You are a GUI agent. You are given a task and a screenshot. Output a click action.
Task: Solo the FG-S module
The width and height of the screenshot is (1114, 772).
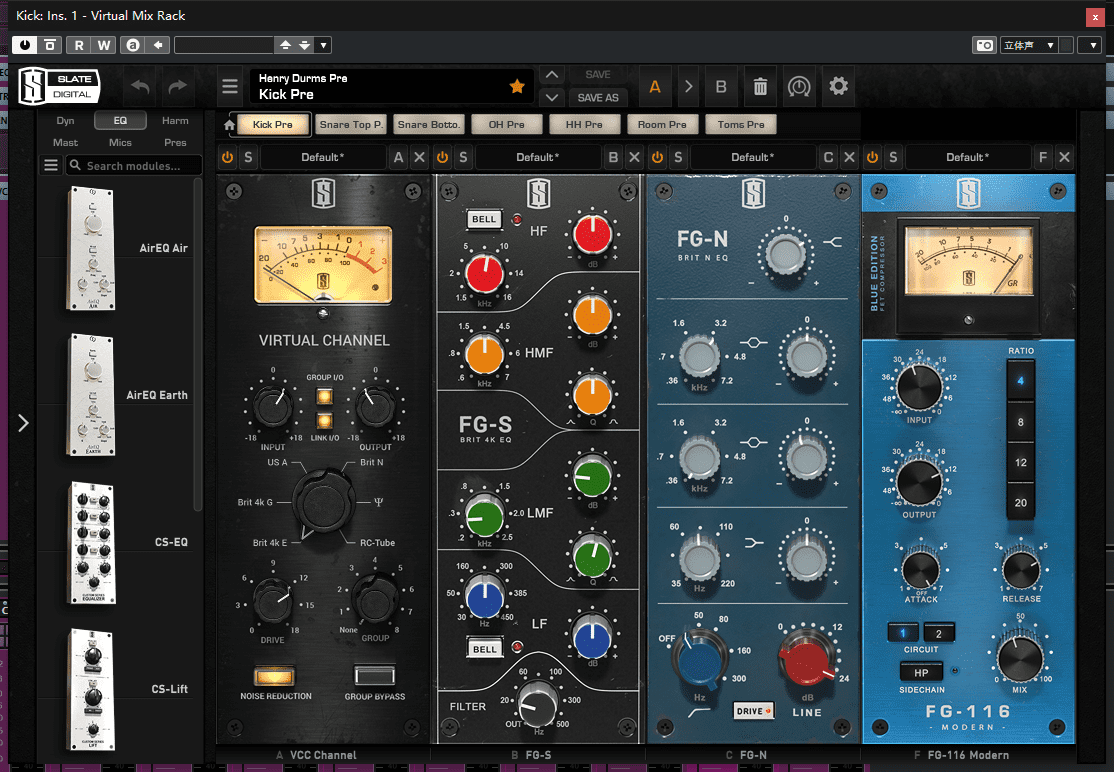[x=463, y=158]
